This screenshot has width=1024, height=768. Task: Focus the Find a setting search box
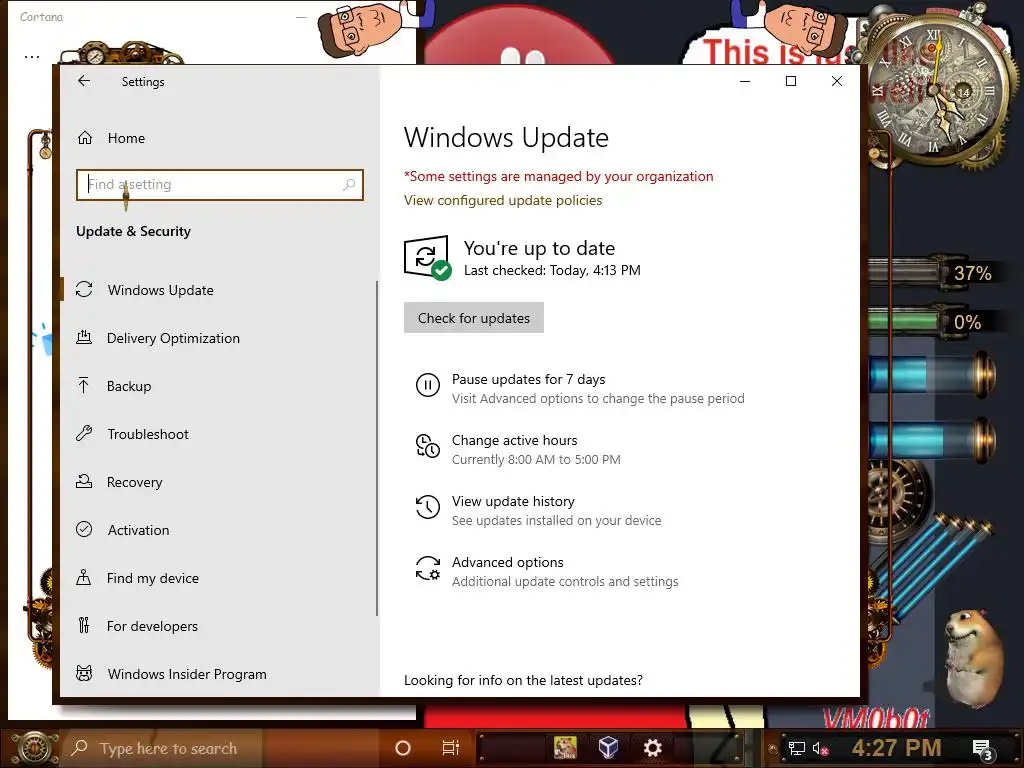(219, 185)
